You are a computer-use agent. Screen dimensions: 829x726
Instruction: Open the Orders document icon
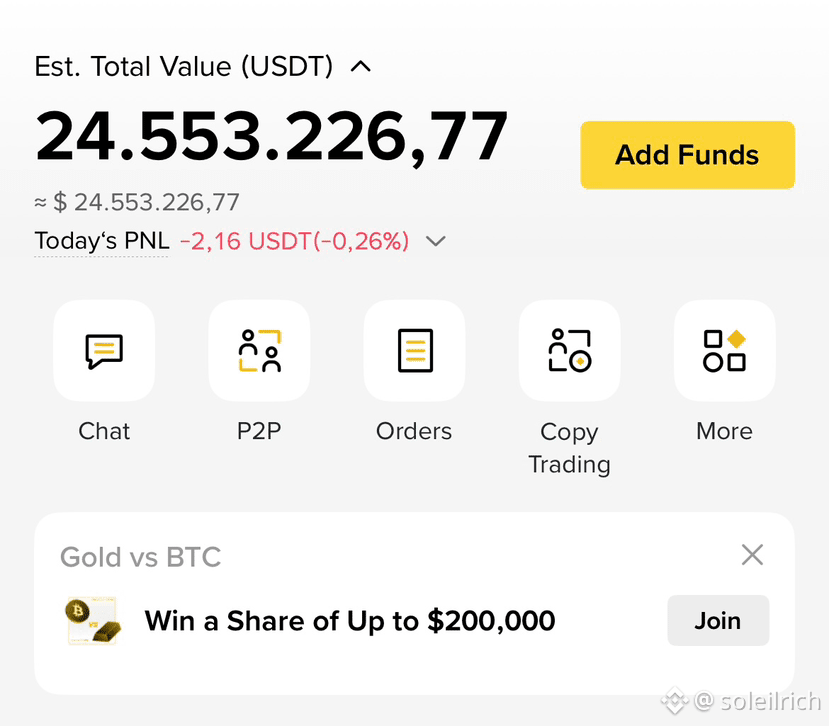[414, 351]
